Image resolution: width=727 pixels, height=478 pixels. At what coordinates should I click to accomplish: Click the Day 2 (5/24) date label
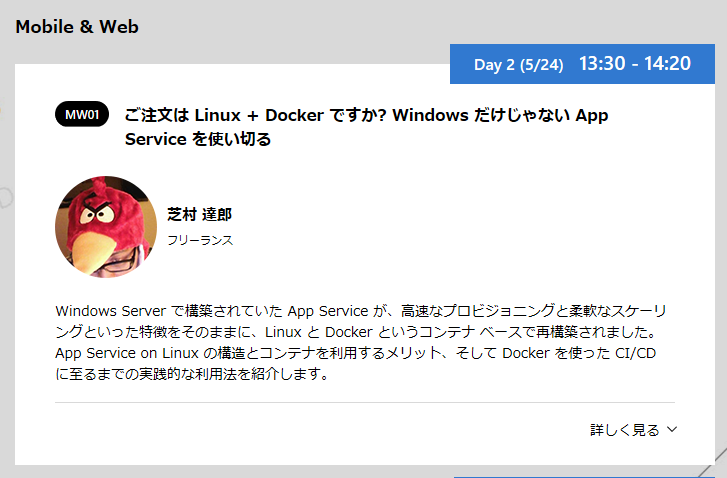coord(518,64)
